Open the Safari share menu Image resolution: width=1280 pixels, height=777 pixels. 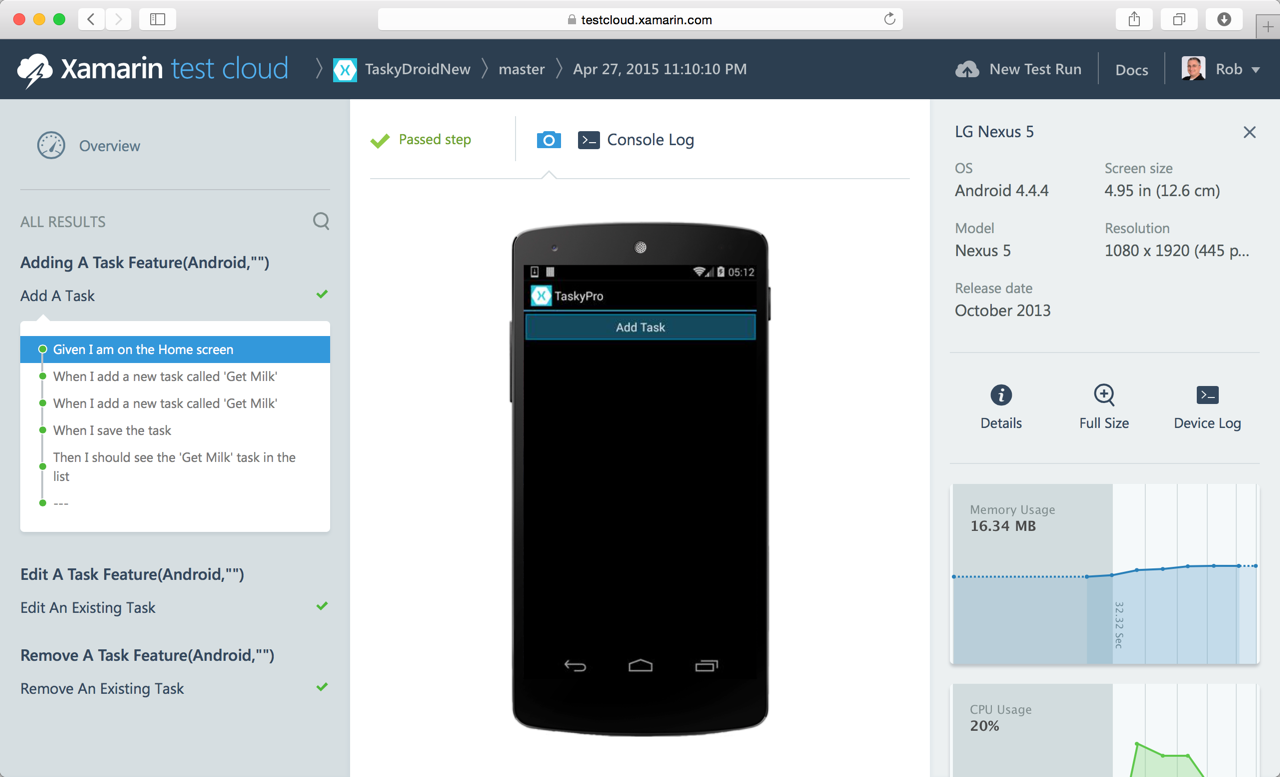click(1134, 19)
